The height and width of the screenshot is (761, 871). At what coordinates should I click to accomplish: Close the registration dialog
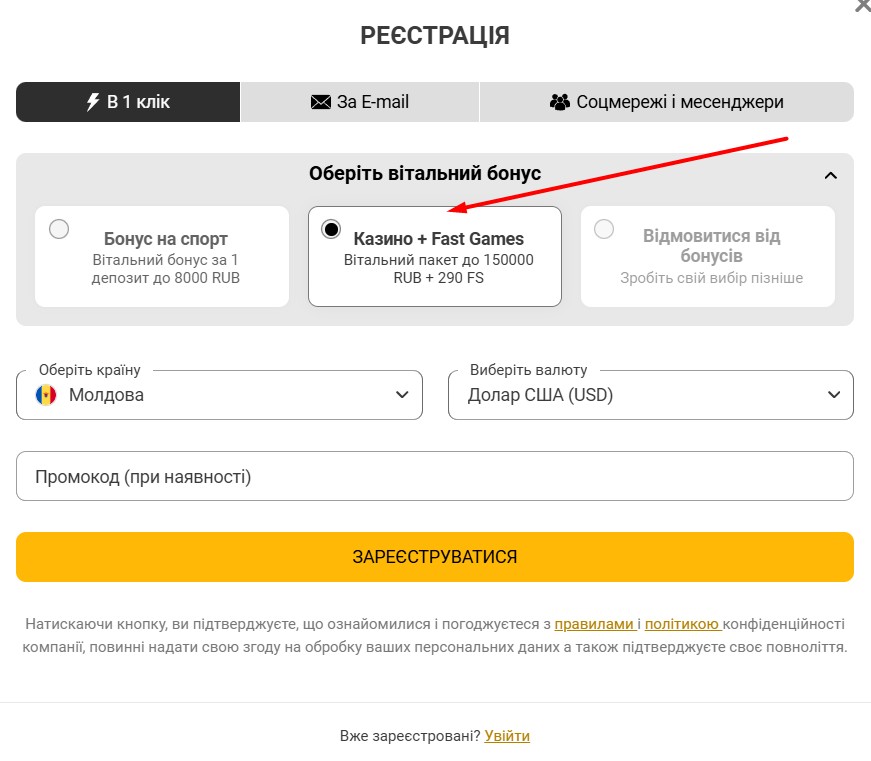[x=862, y=6]
